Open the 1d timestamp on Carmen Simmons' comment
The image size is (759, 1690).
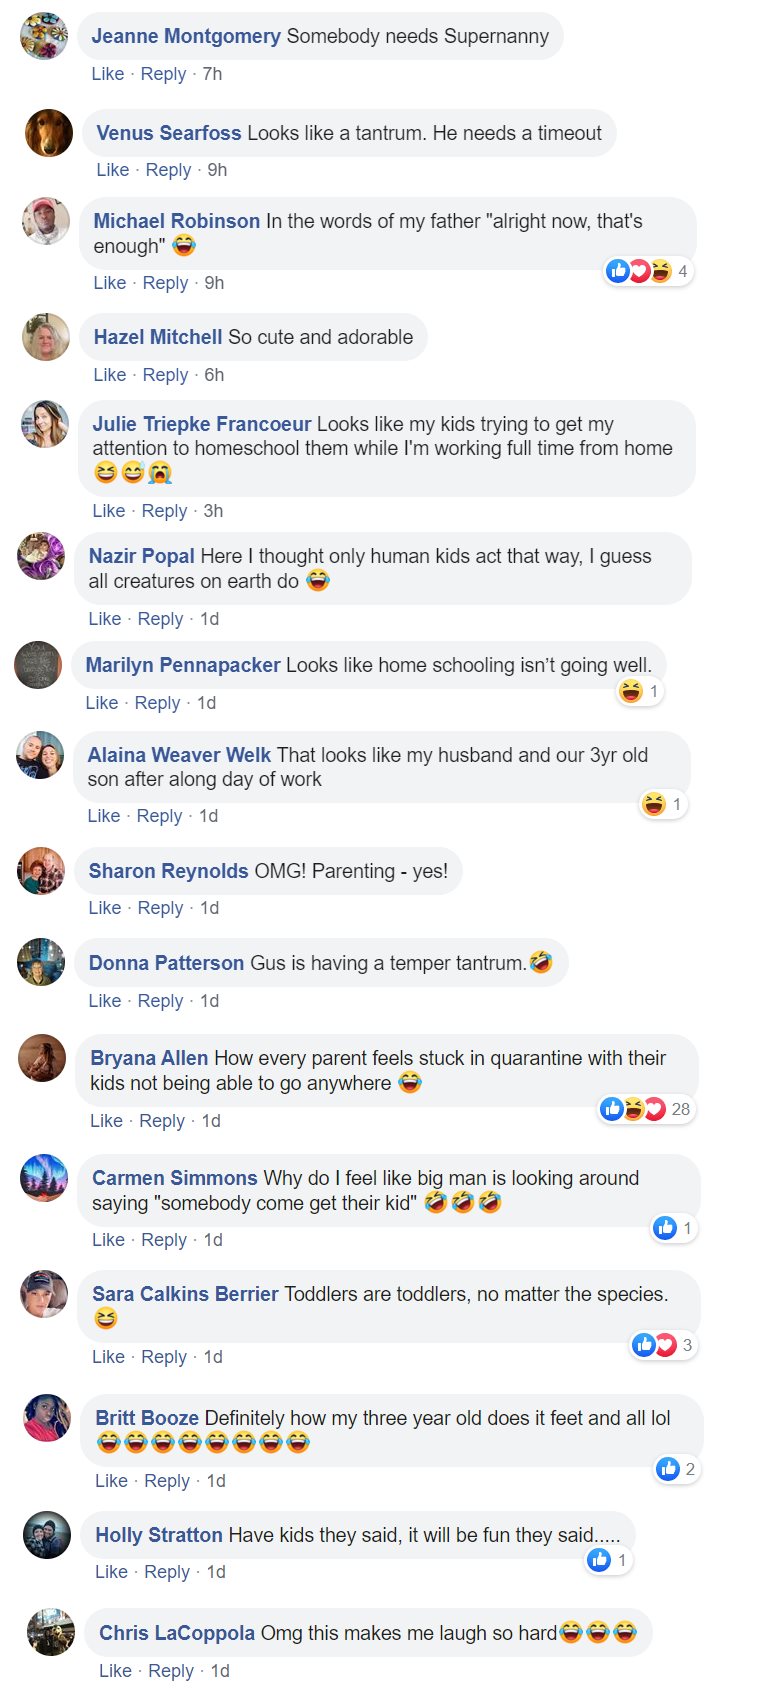pyautogui.click(x=213, y=1240)
